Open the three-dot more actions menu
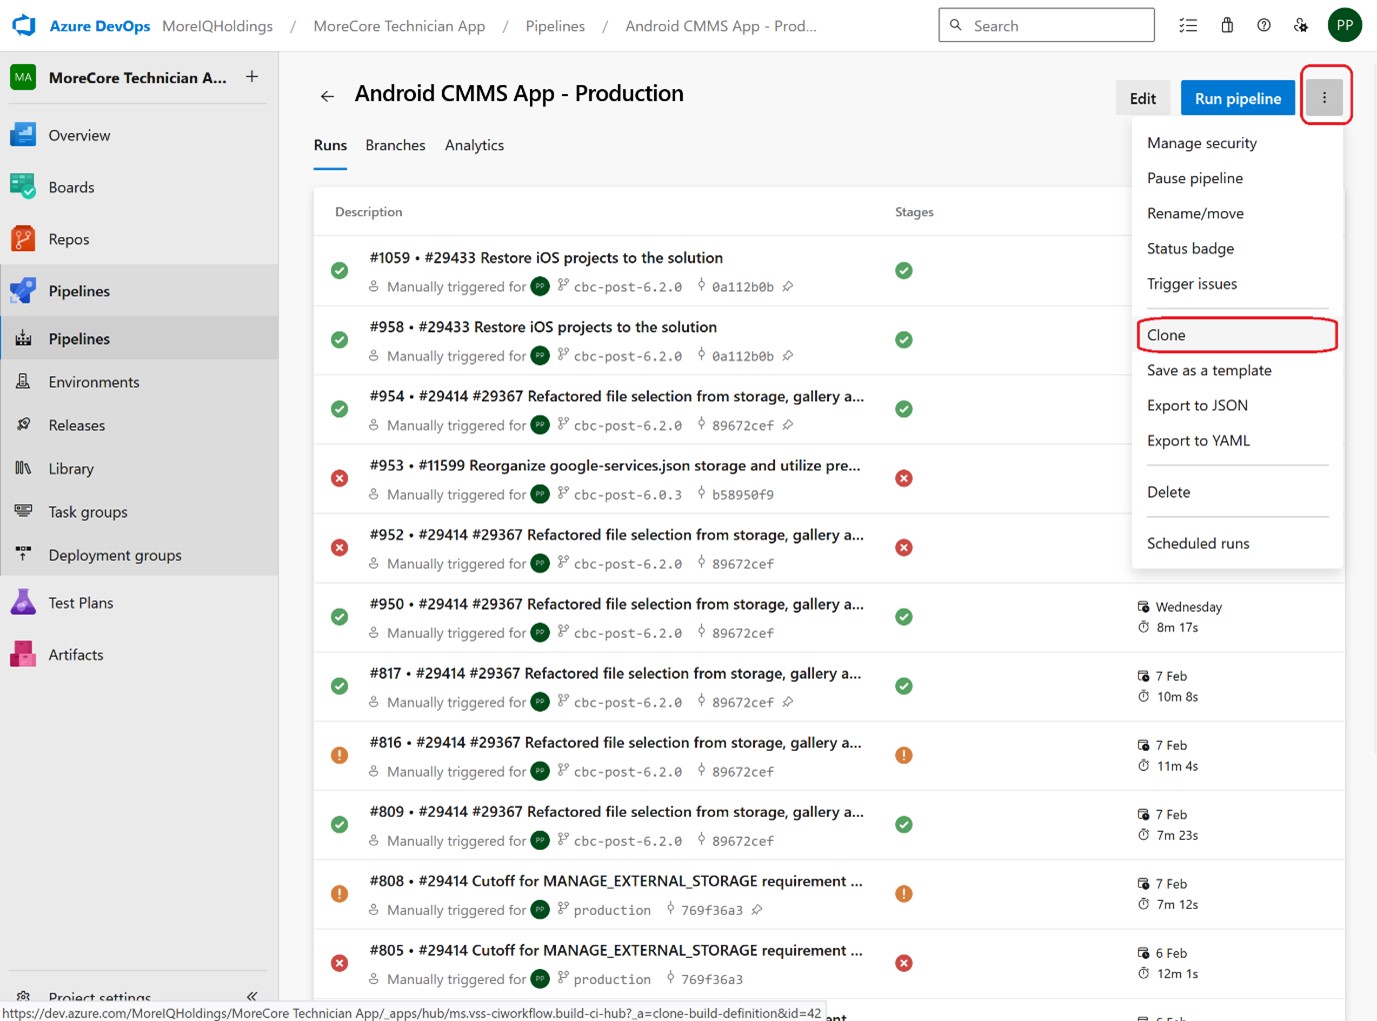The image size is (1377, 1021). pyautogui.click(x=1324, y=98)
